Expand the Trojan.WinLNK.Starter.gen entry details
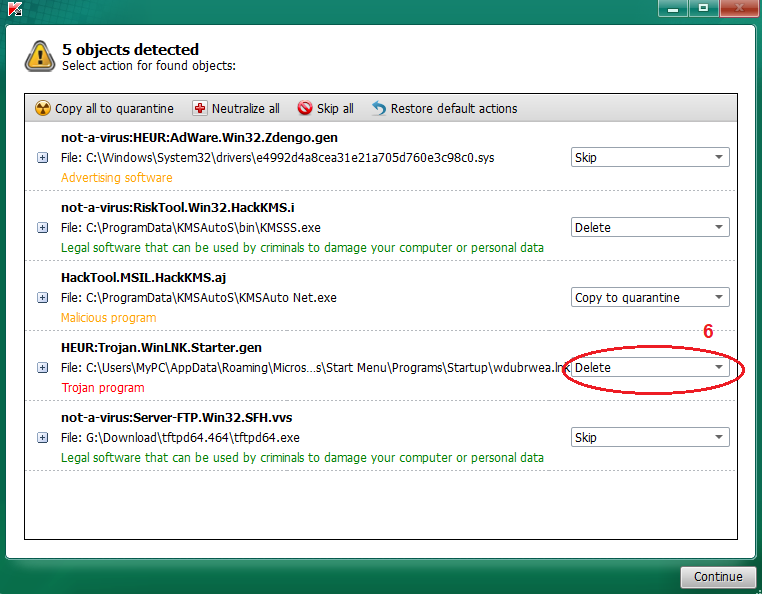The width and height of the screenshot is (762, 594). click(x=42, y=367)
